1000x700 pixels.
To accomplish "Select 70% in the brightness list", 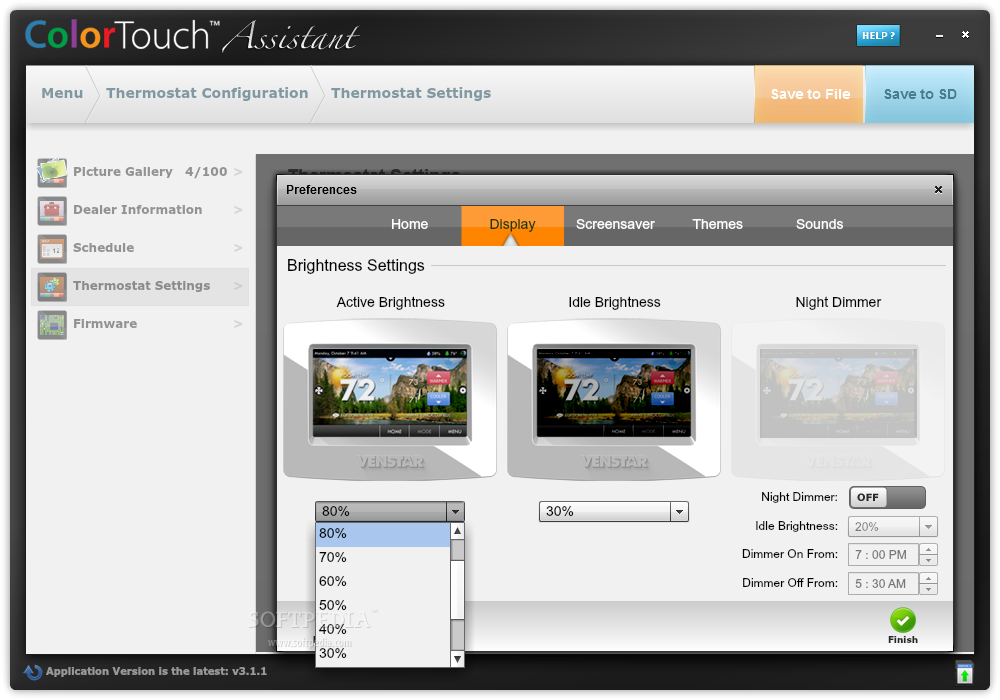I will [383, 558].
